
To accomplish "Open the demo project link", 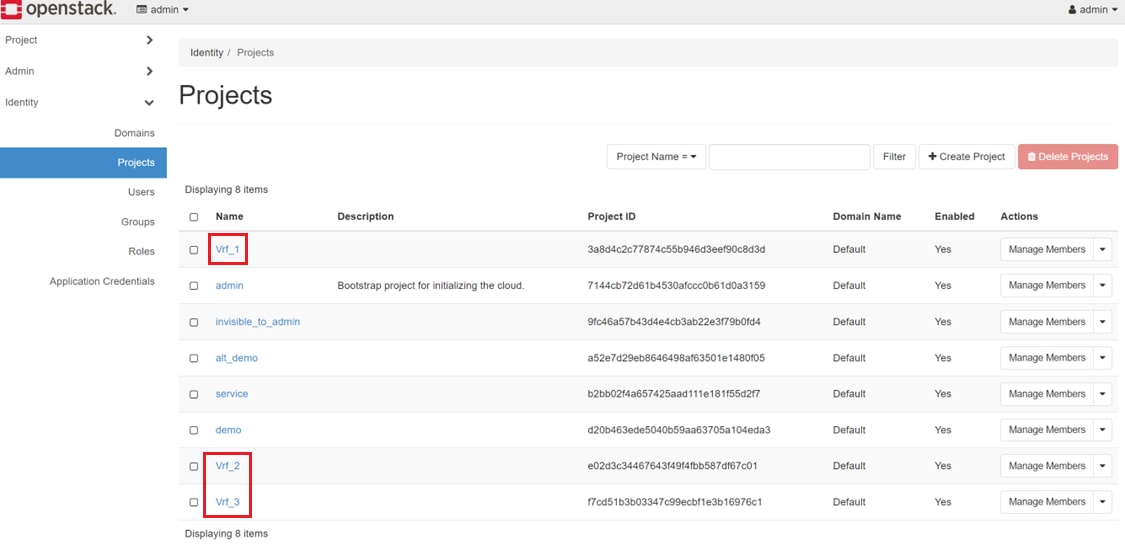I will (228, 430).
